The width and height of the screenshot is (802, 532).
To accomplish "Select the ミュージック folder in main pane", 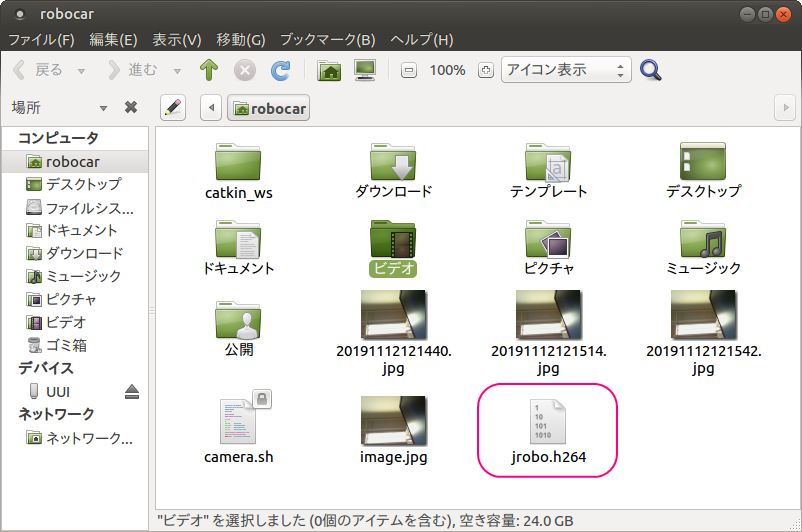I will pos(703,248).
